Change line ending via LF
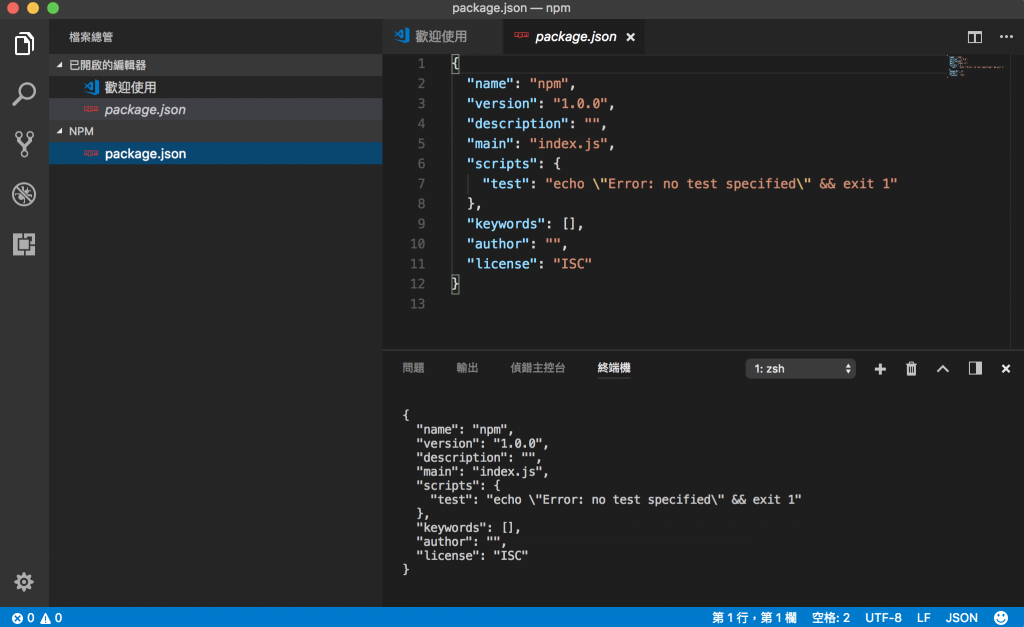Image resolution: width=1024 pixels, height=627 pixels. [x=923, y=618]
